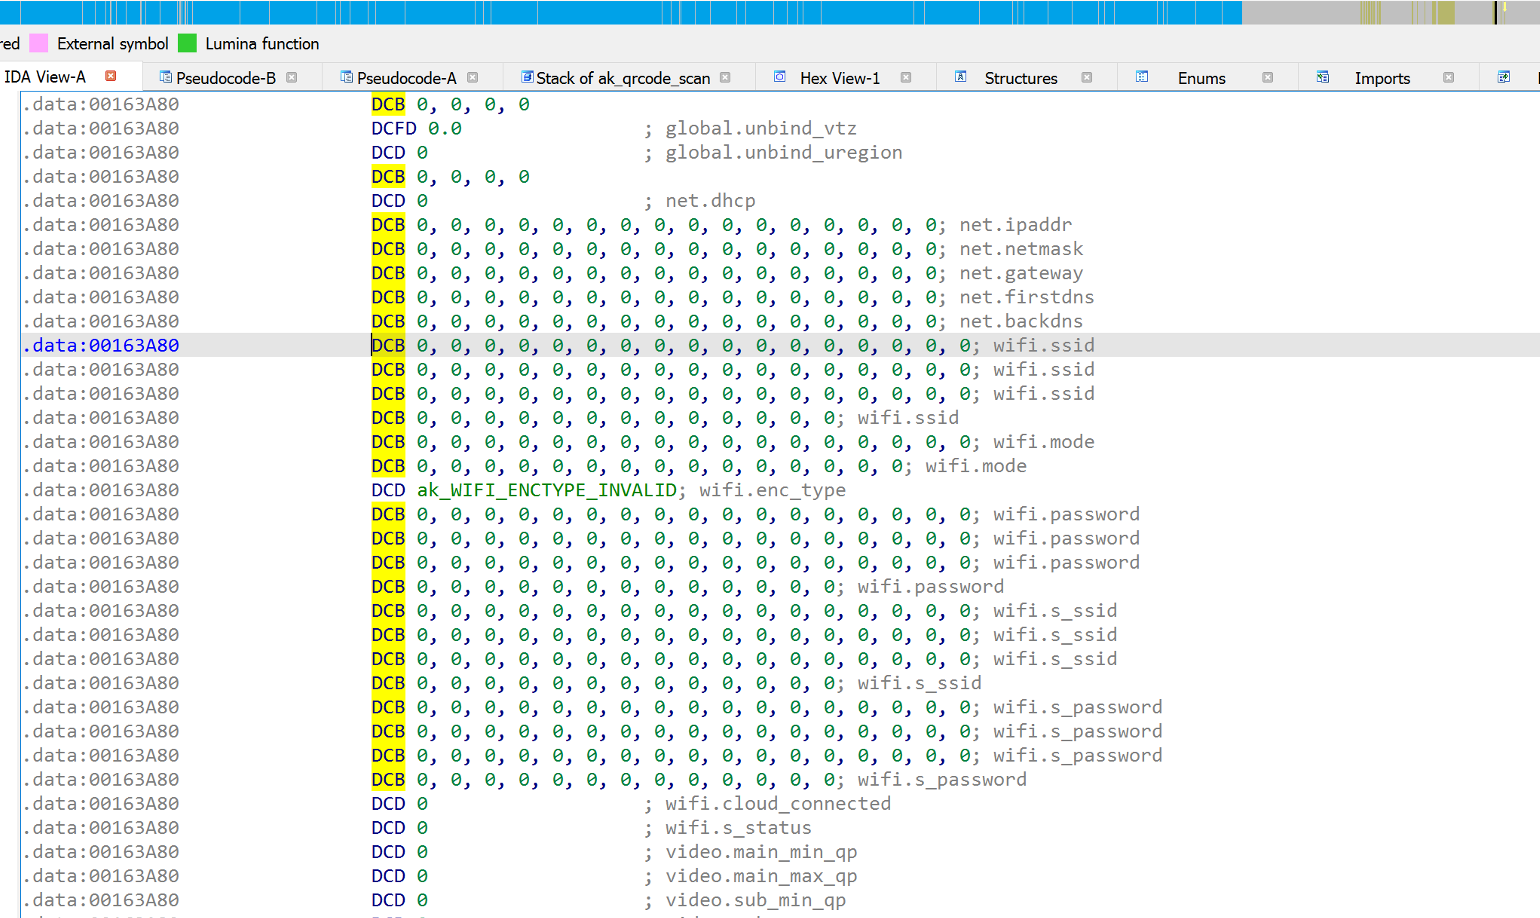Image resolution: width=1540 pixels, height=918 pixels.
Task: Close the IDA View-A tab
Action: [x=111, y=76]
